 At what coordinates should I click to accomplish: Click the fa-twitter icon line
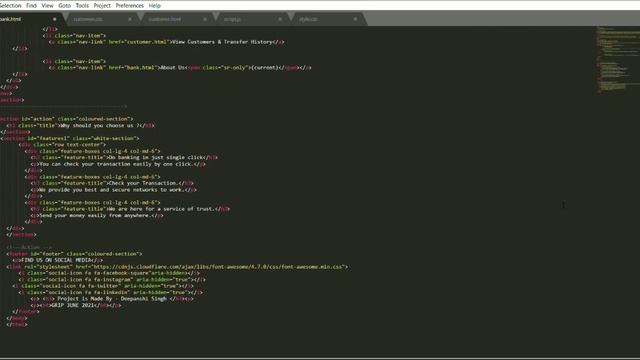[x=103, y=286]
